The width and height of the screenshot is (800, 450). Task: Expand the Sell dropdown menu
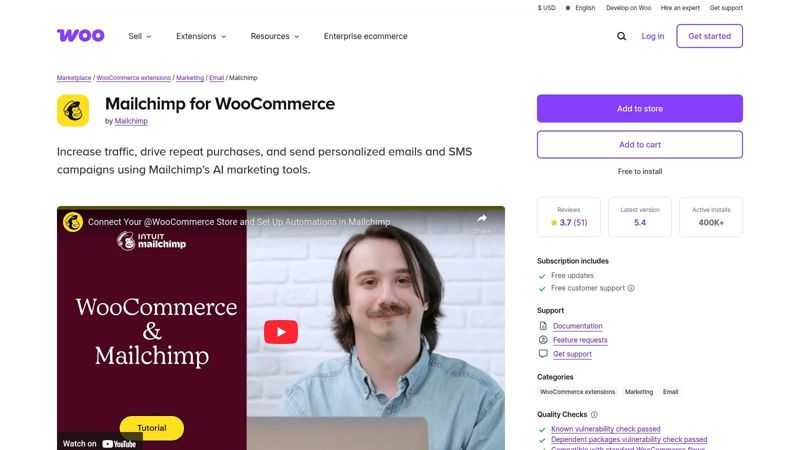(x=140, y=36)
